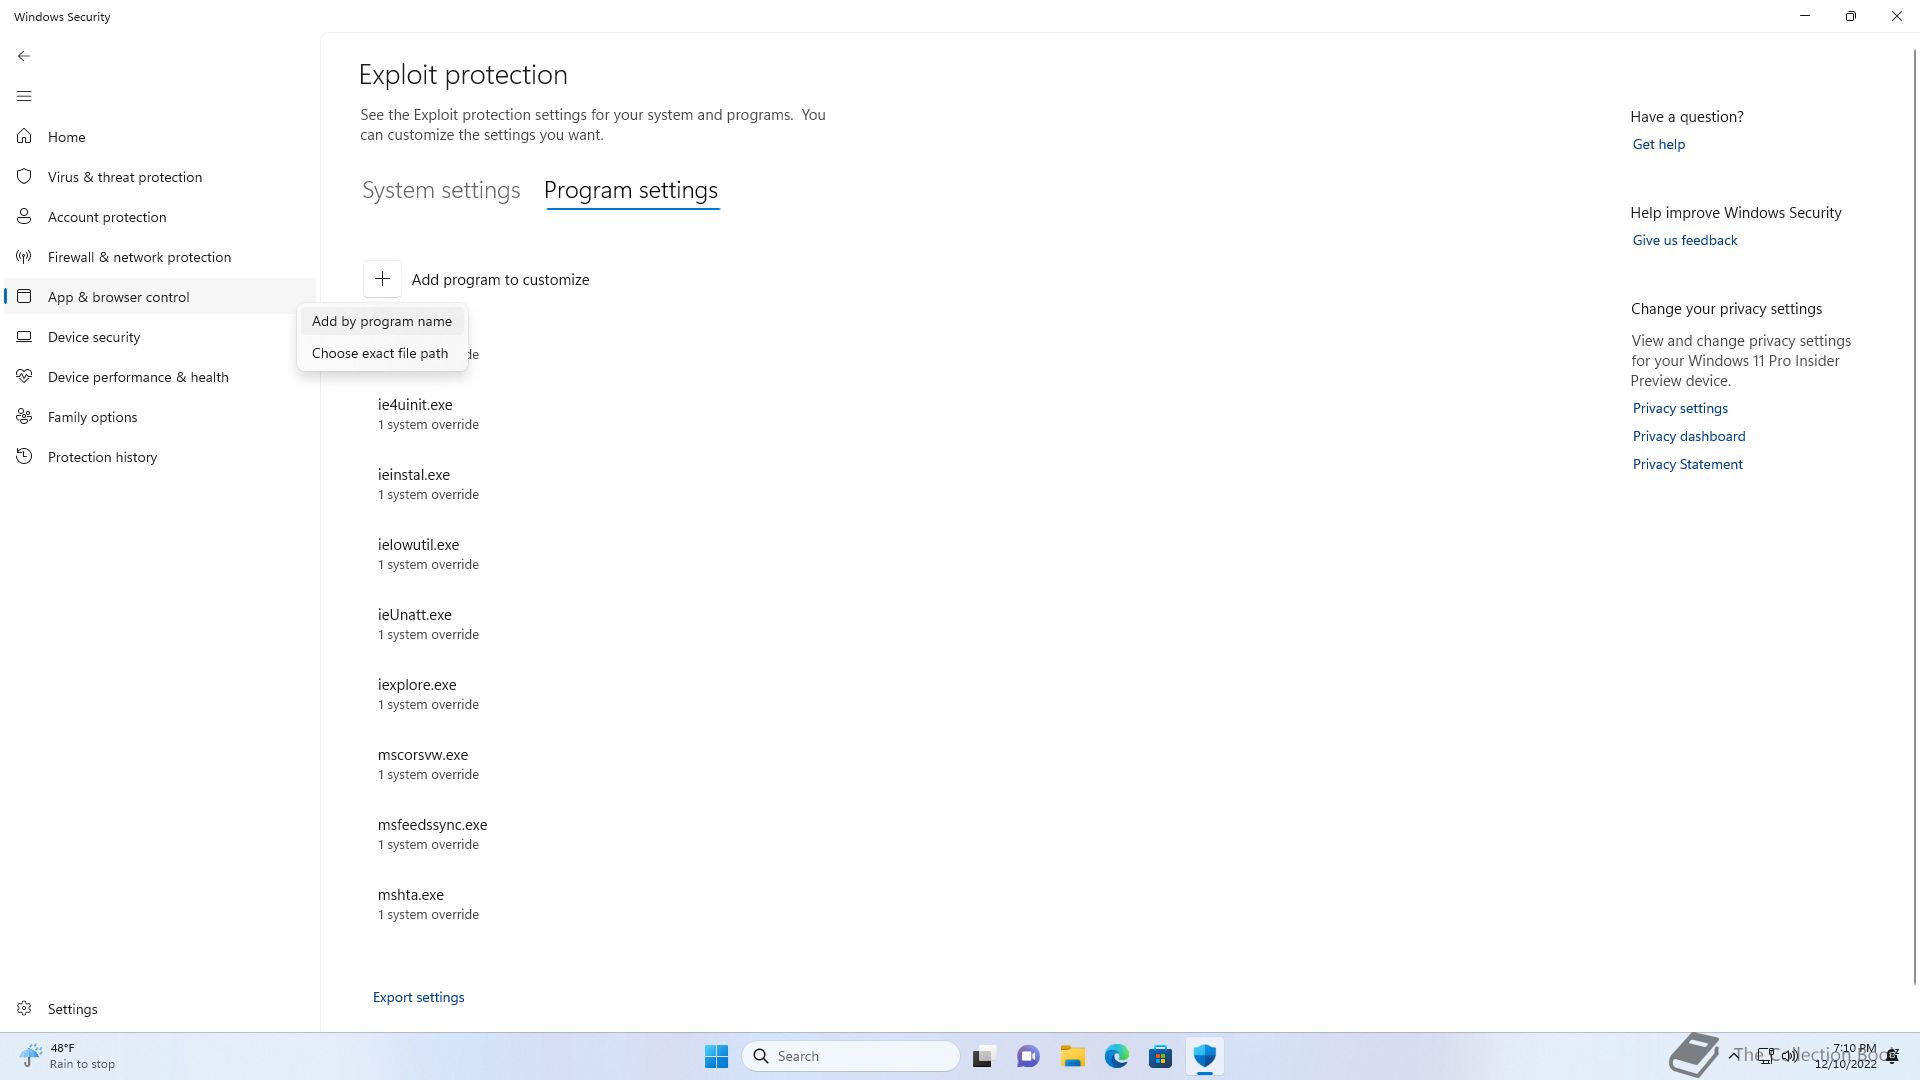Open the Privacy dashboard link
The width and height of the screenshot is (1920, 1080).
[1689, 436]
